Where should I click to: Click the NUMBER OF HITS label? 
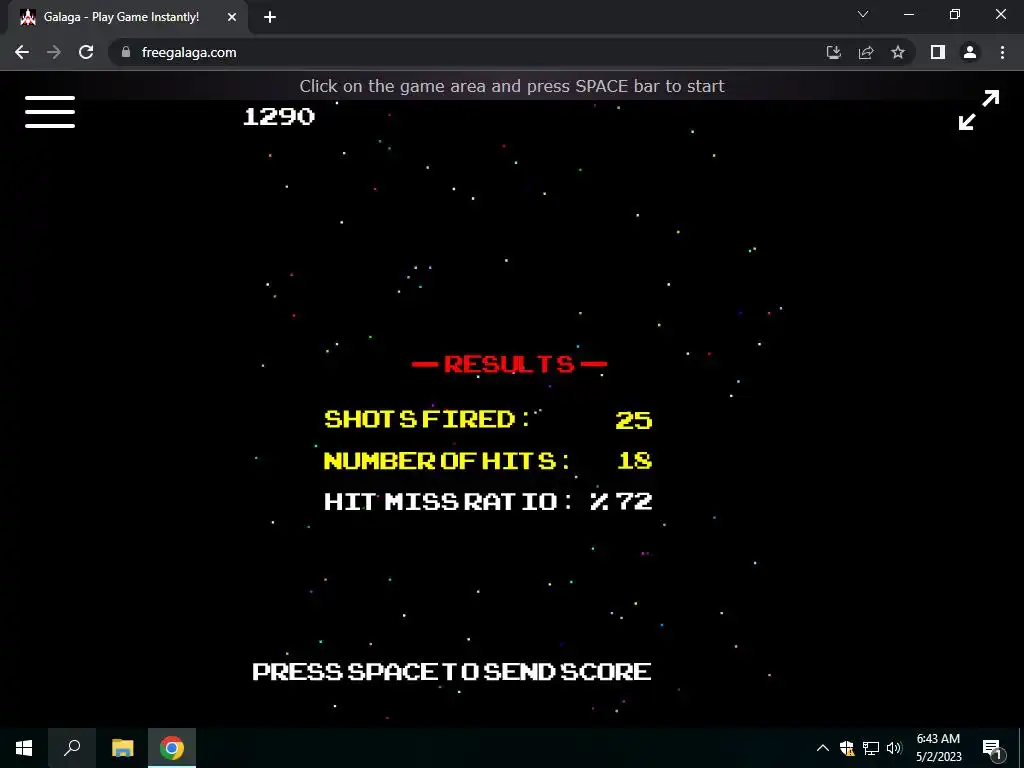[447, 460]
